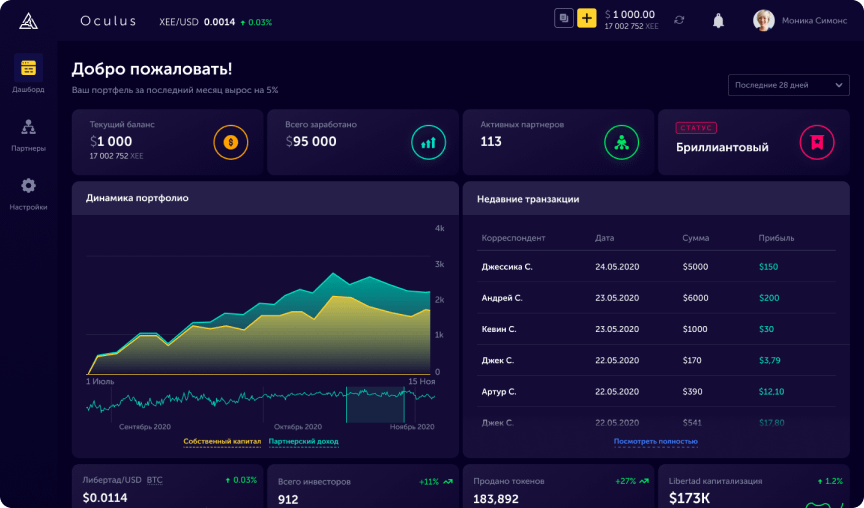The height and width of the screenshot is (508, 864).
Task: Click the Корреспондент column header
Action: point(514,238)
